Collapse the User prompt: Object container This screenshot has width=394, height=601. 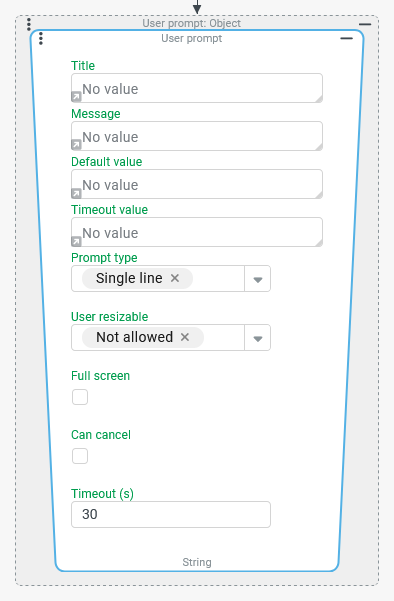tap(365, 24)
